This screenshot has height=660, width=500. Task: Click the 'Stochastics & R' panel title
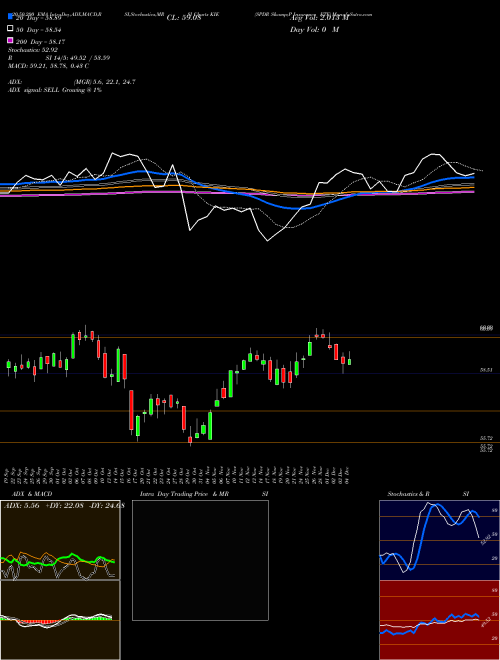coord(408,494)
